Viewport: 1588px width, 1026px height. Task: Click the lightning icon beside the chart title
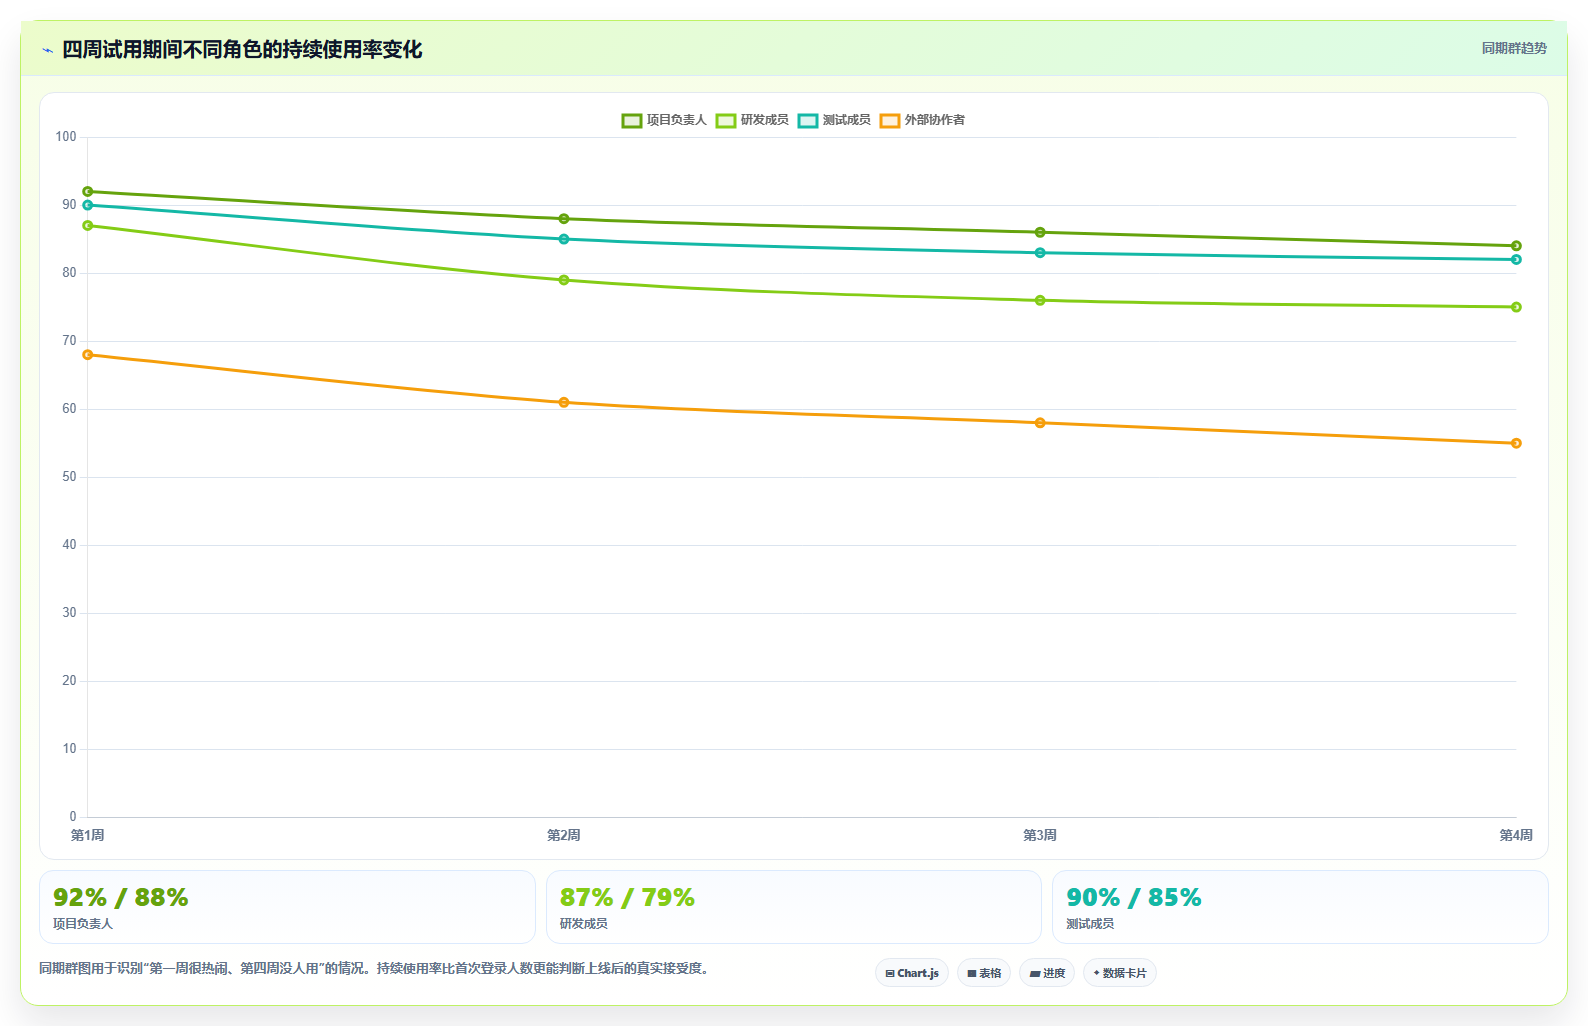pyautogui.click(x=47, y=50)
